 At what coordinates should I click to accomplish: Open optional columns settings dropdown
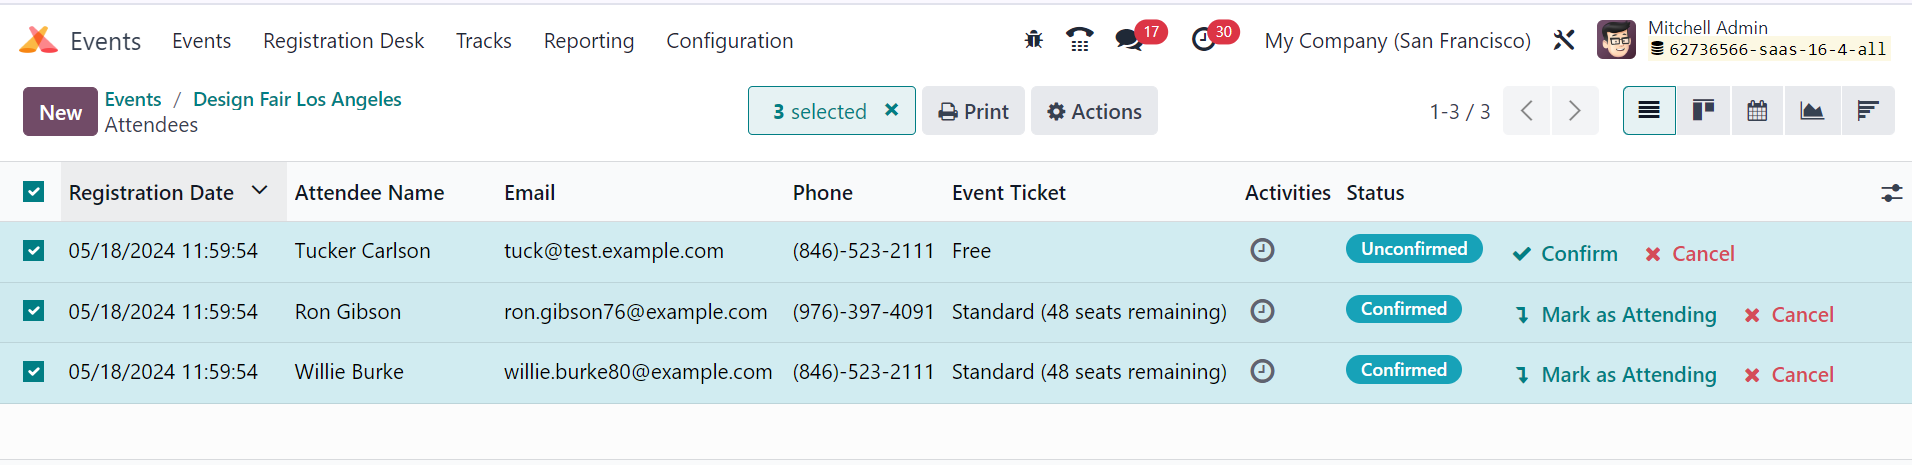(x=1891, y=193)
